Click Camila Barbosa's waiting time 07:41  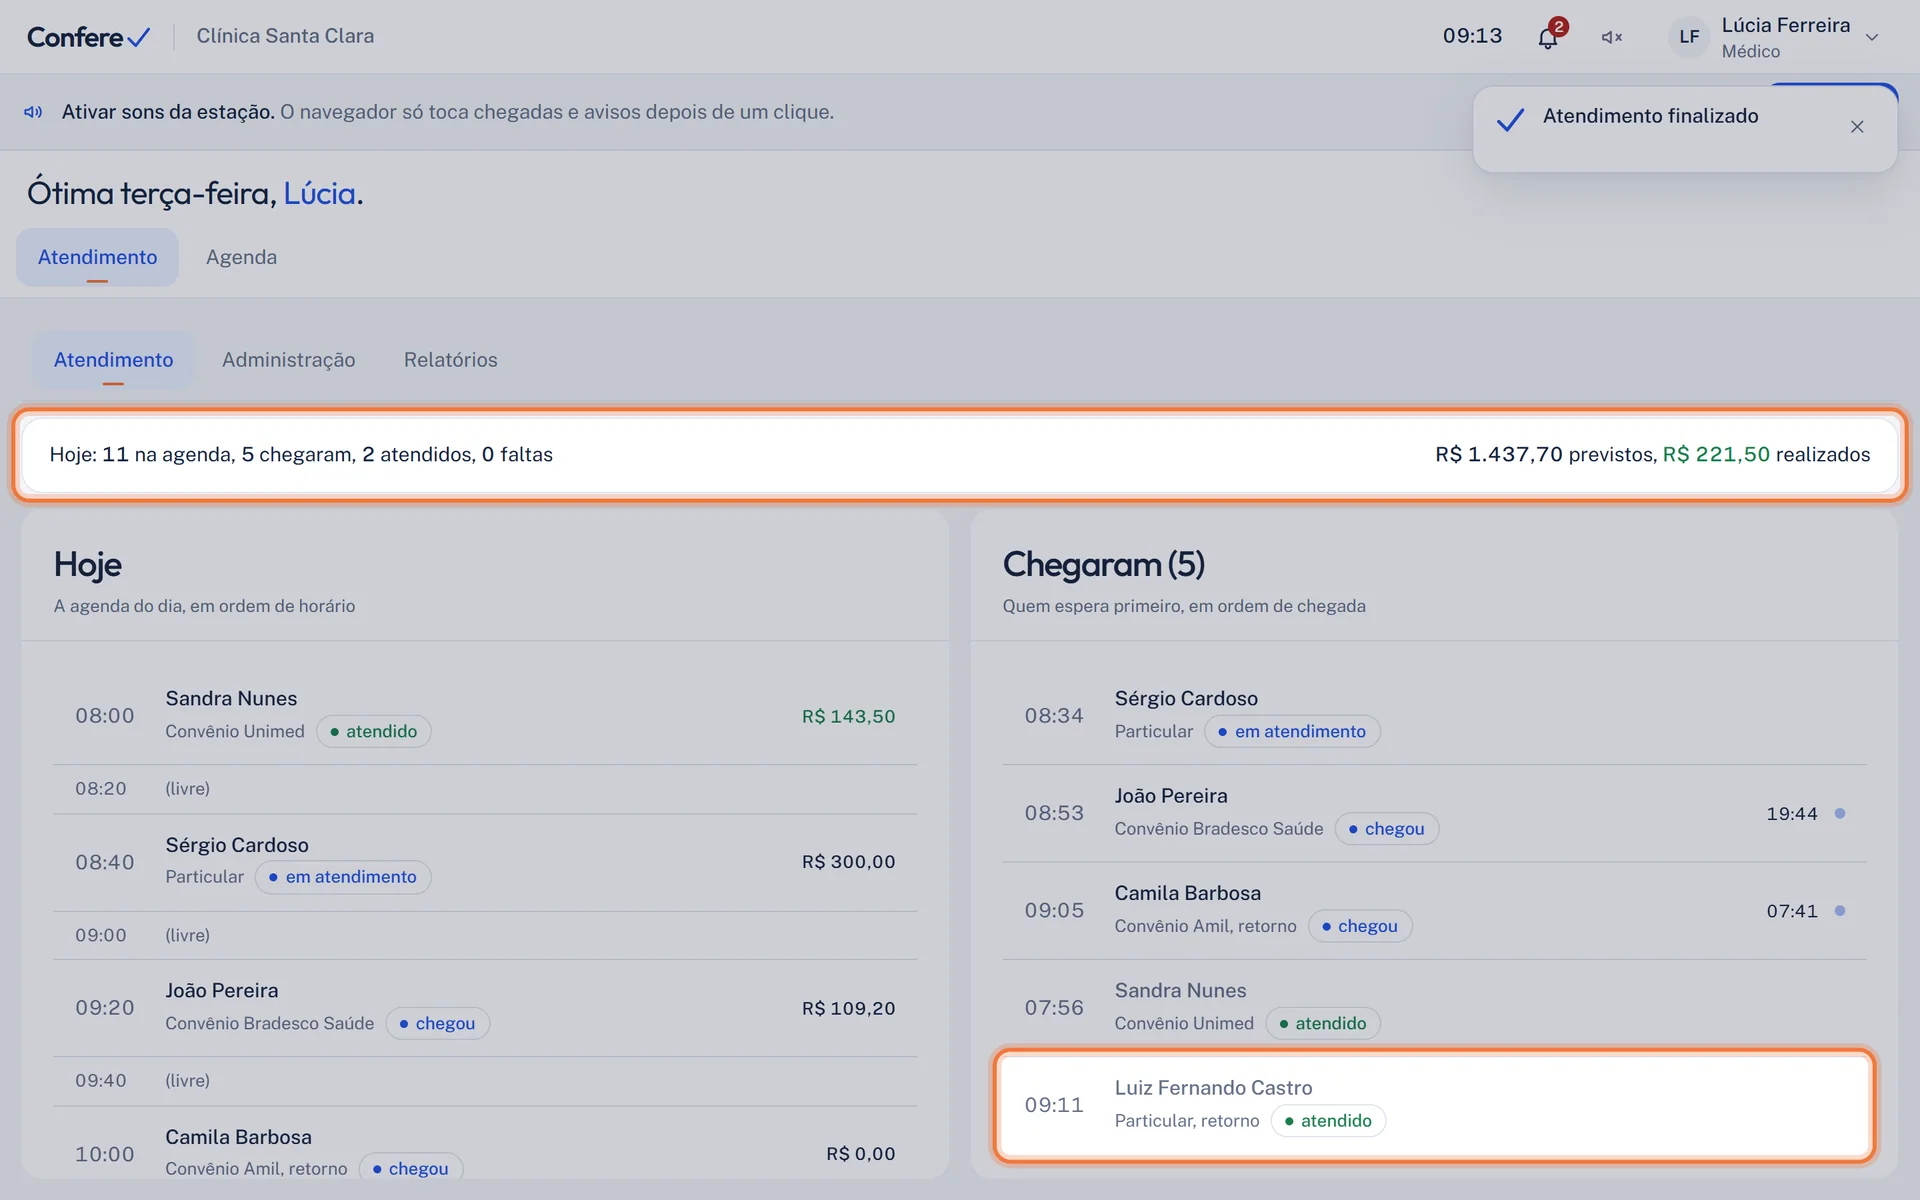[x=1791, y=911]
